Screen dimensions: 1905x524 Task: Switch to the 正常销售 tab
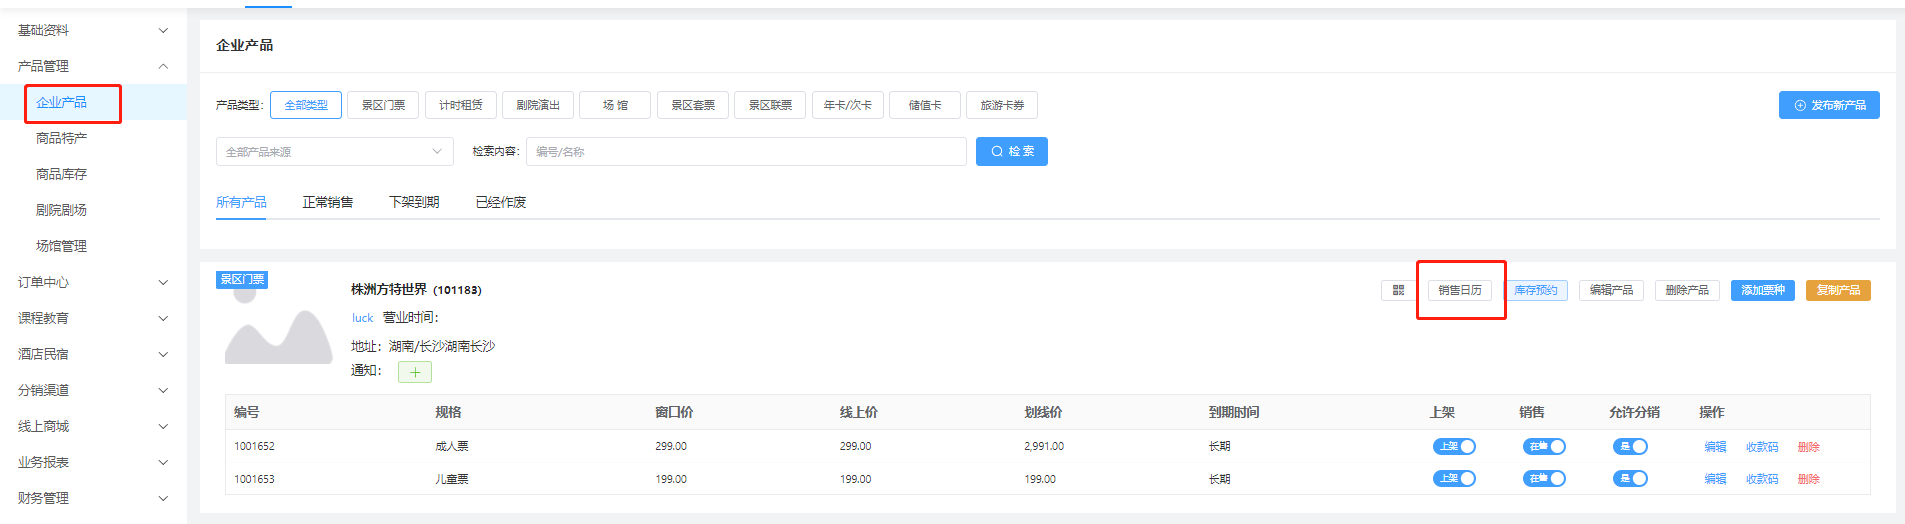tap(327, 202)
